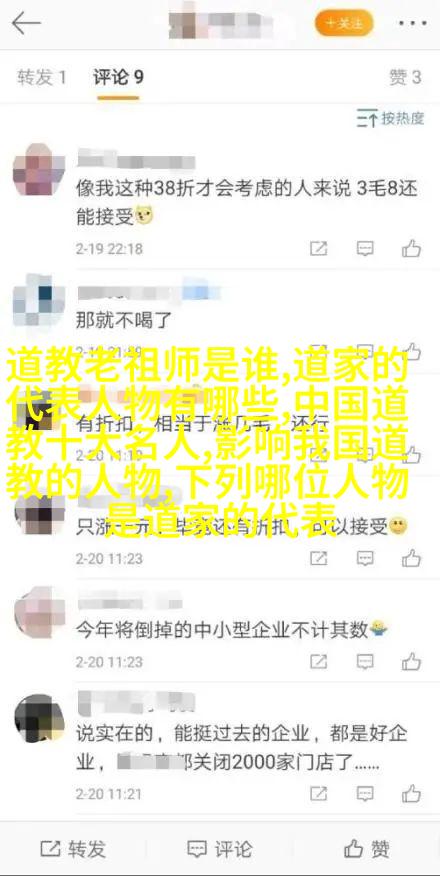The height and width of the screenshot is (876, 440).
Task: Tap bottom bar 转发 repost button
Action: pyautogui.click(x=73, y=850)
